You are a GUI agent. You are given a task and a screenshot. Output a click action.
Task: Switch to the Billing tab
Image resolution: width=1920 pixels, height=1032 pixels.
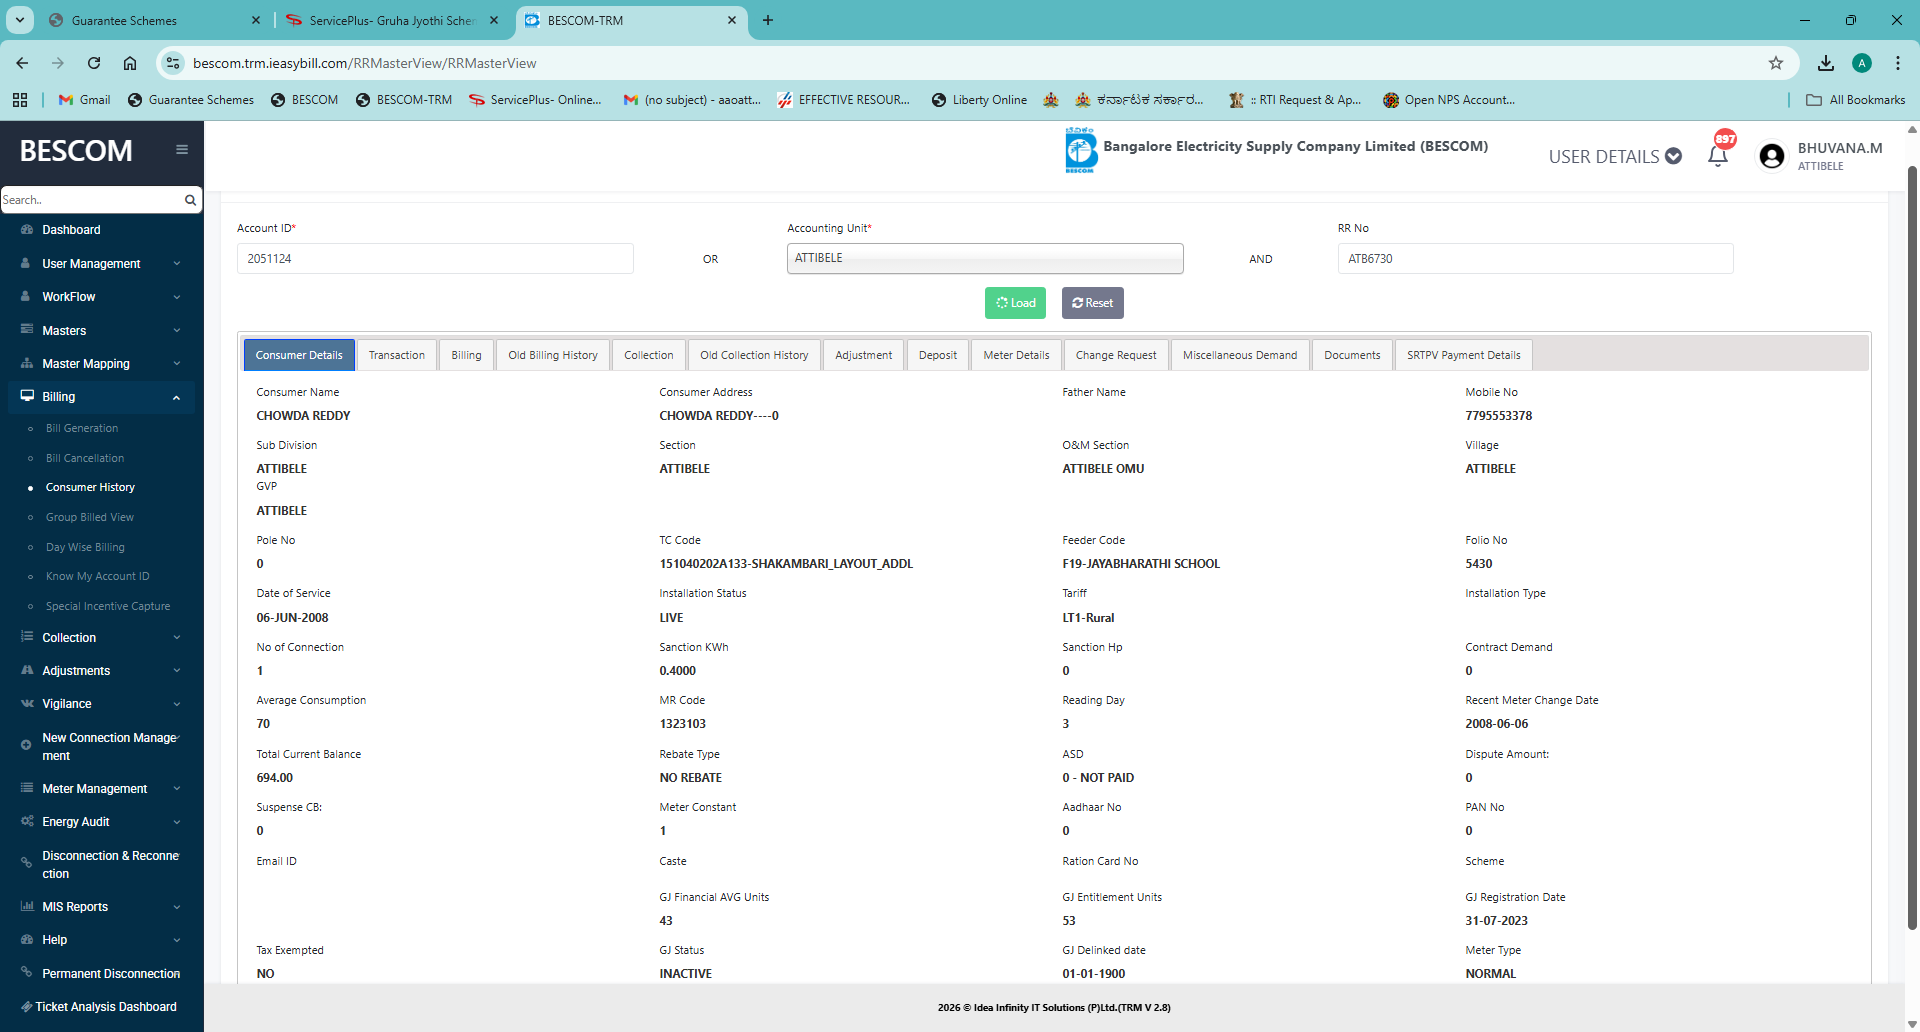click(466, 355)
